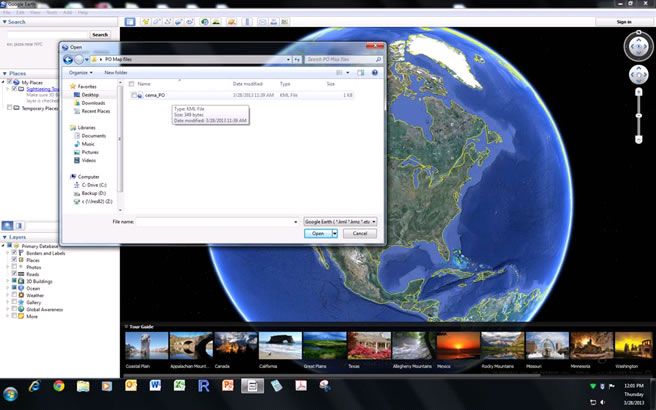
Task: Toggle the Borders and Labels layer checkbox
Action: 14,253
